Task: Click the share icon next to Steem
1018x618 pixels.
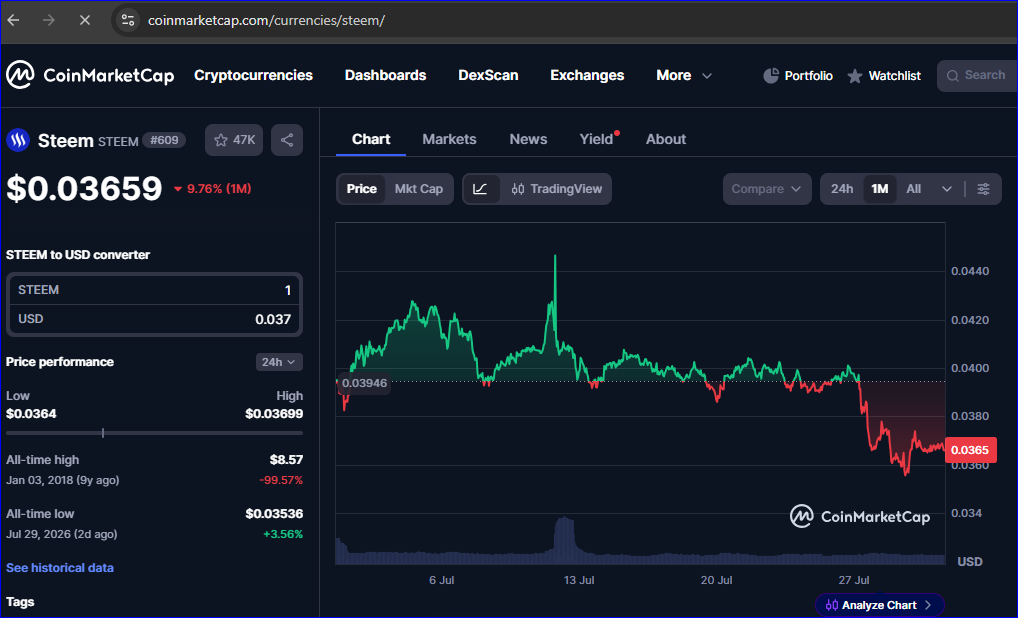Action: tap(287, 140)
